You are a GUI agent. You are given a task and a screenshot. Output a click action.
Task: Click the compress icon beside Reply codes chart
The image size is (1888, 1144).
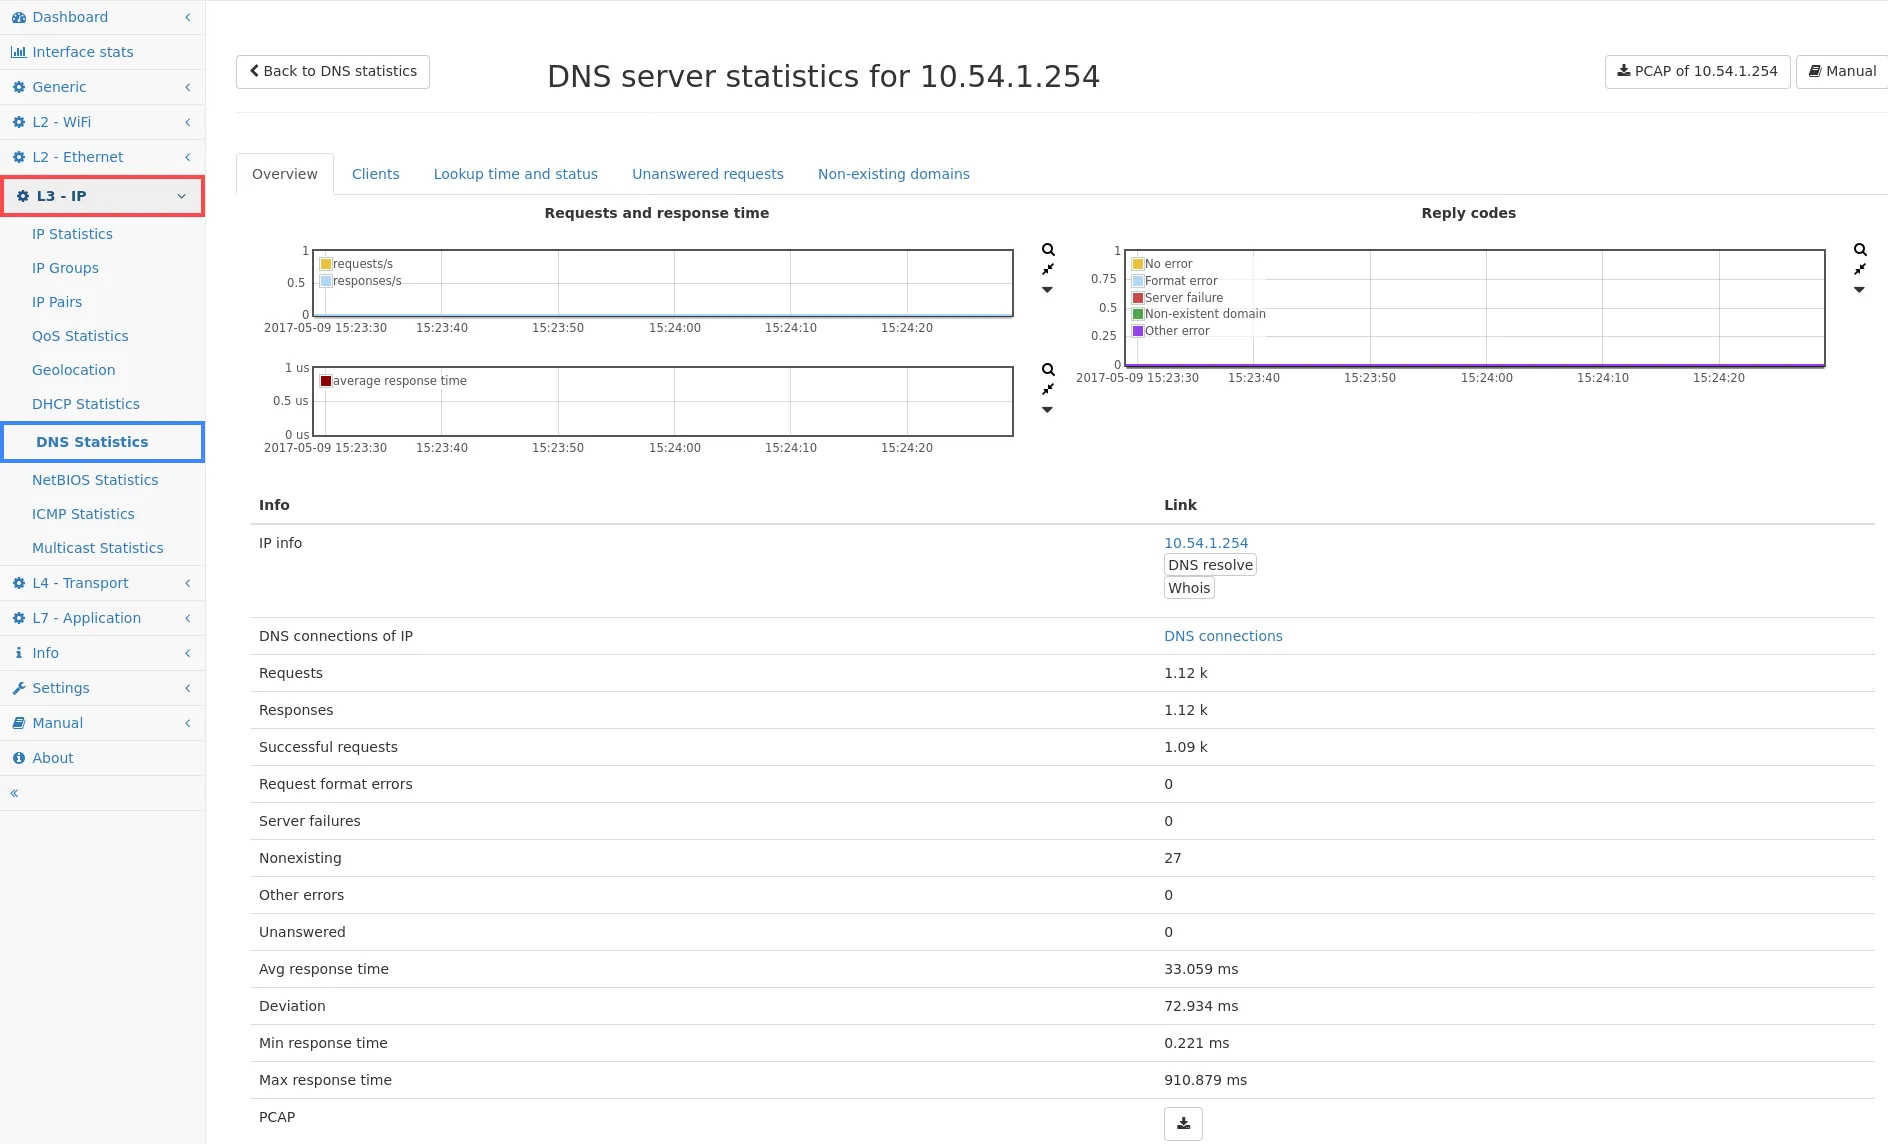(x=1860, y=269)
